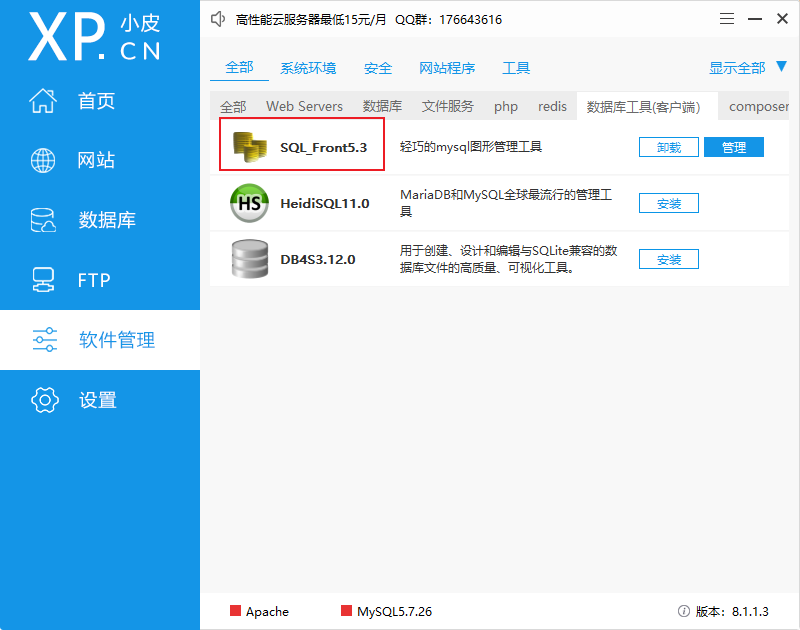The image size is (800, 630).
Task: Click the info icon beside 版本
Action: [684, 611]
